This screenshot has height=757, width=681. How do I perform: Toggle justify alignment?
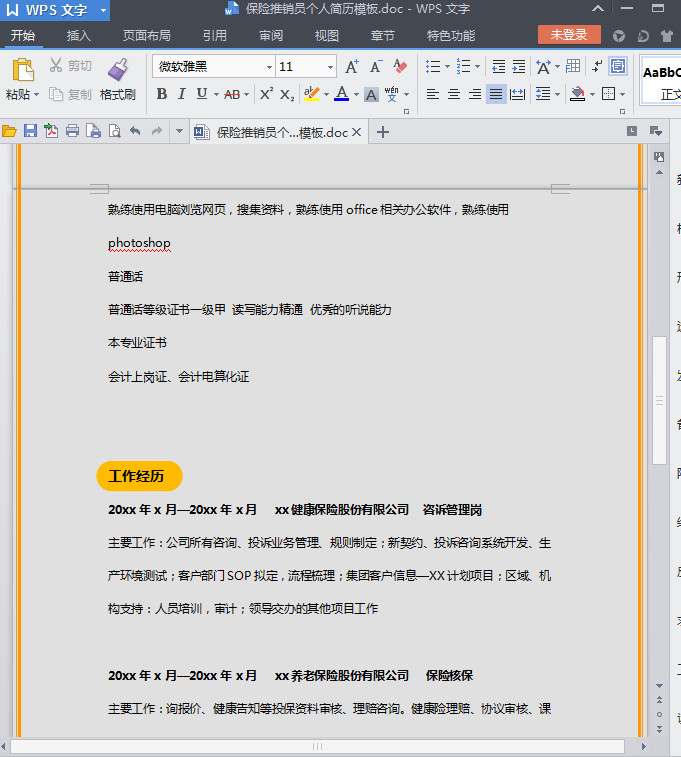click(x=496, y=94)
